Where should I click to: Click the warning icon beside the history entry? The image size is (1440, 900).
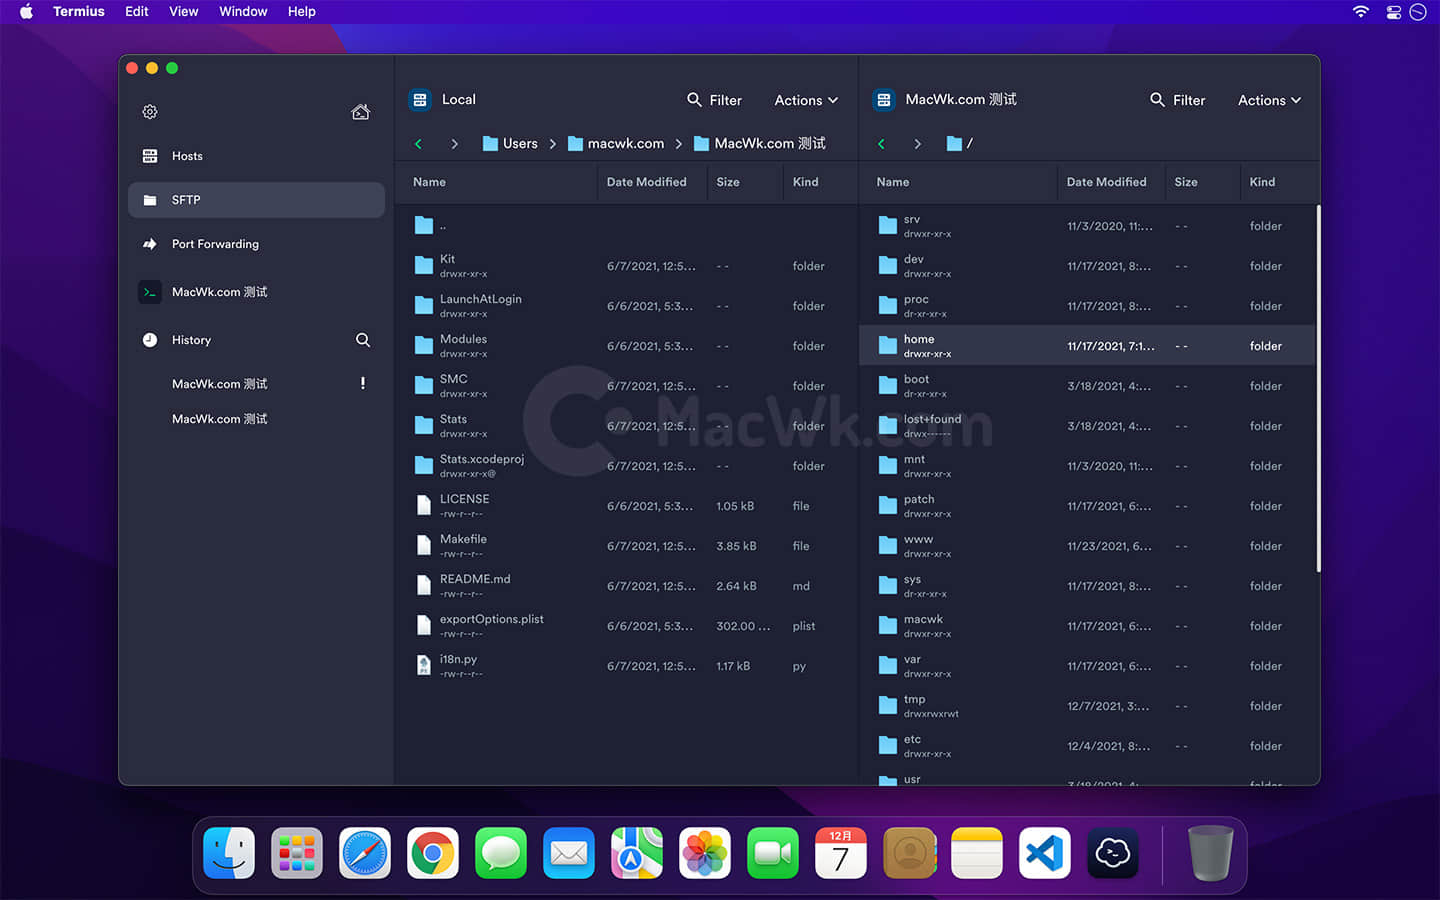click(x=362, y=383)
